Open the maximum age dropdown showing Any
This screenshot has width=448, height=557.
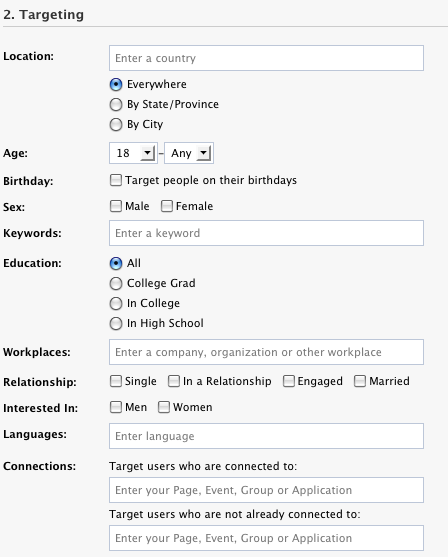coord(189,153)
